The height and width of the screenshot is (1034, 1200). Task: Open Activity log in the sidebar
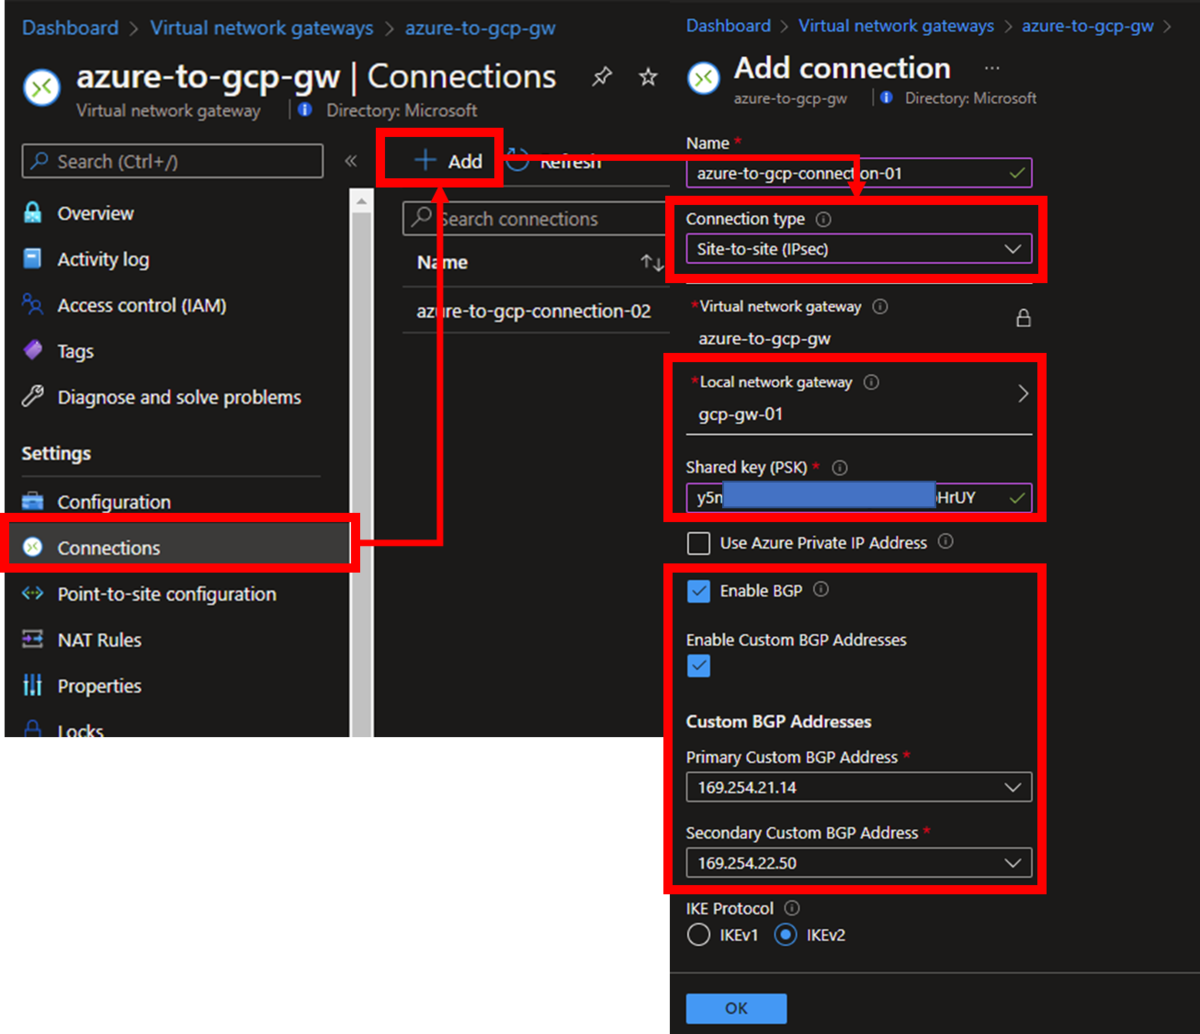tap(103, 259)
